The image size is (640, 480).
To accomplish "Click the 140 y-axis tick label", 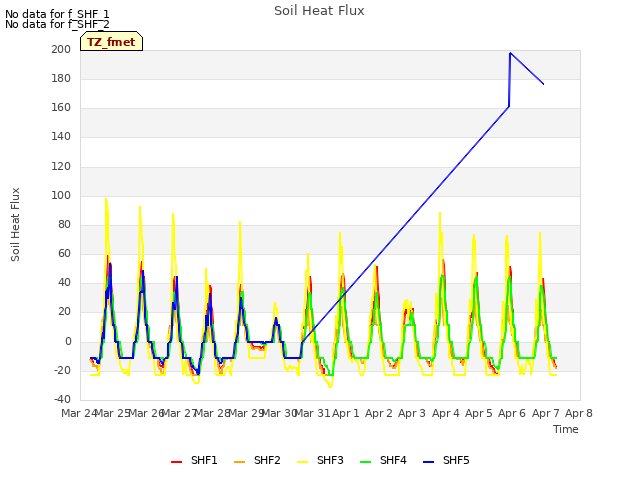I will (x=61, y=137).
